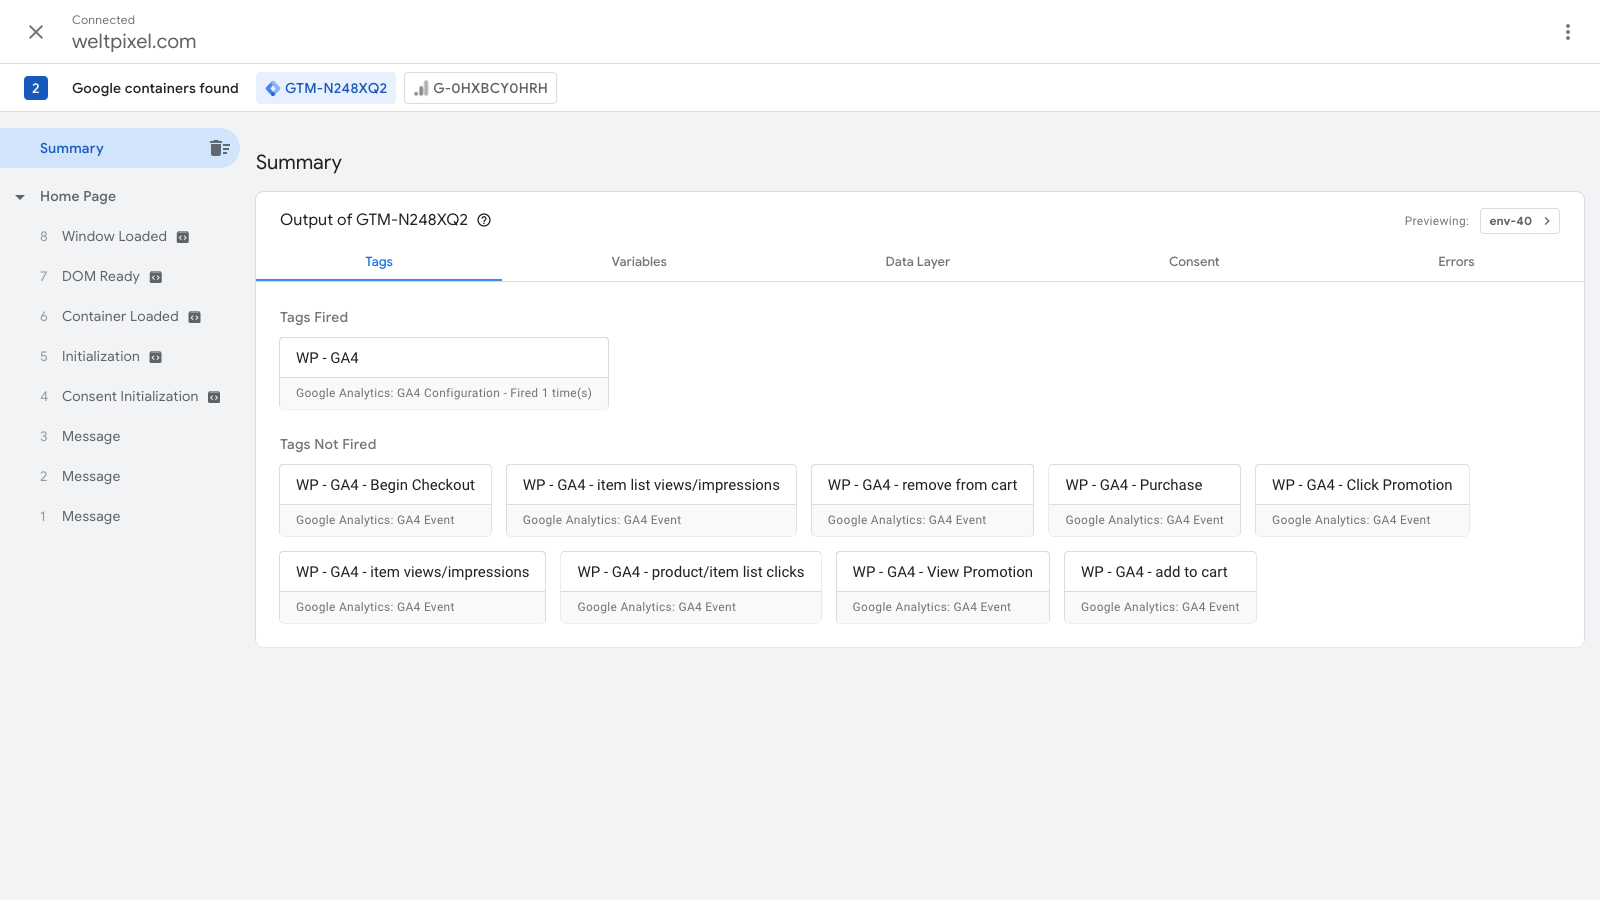Select the DOM Ready event

[x=100, y=276]
